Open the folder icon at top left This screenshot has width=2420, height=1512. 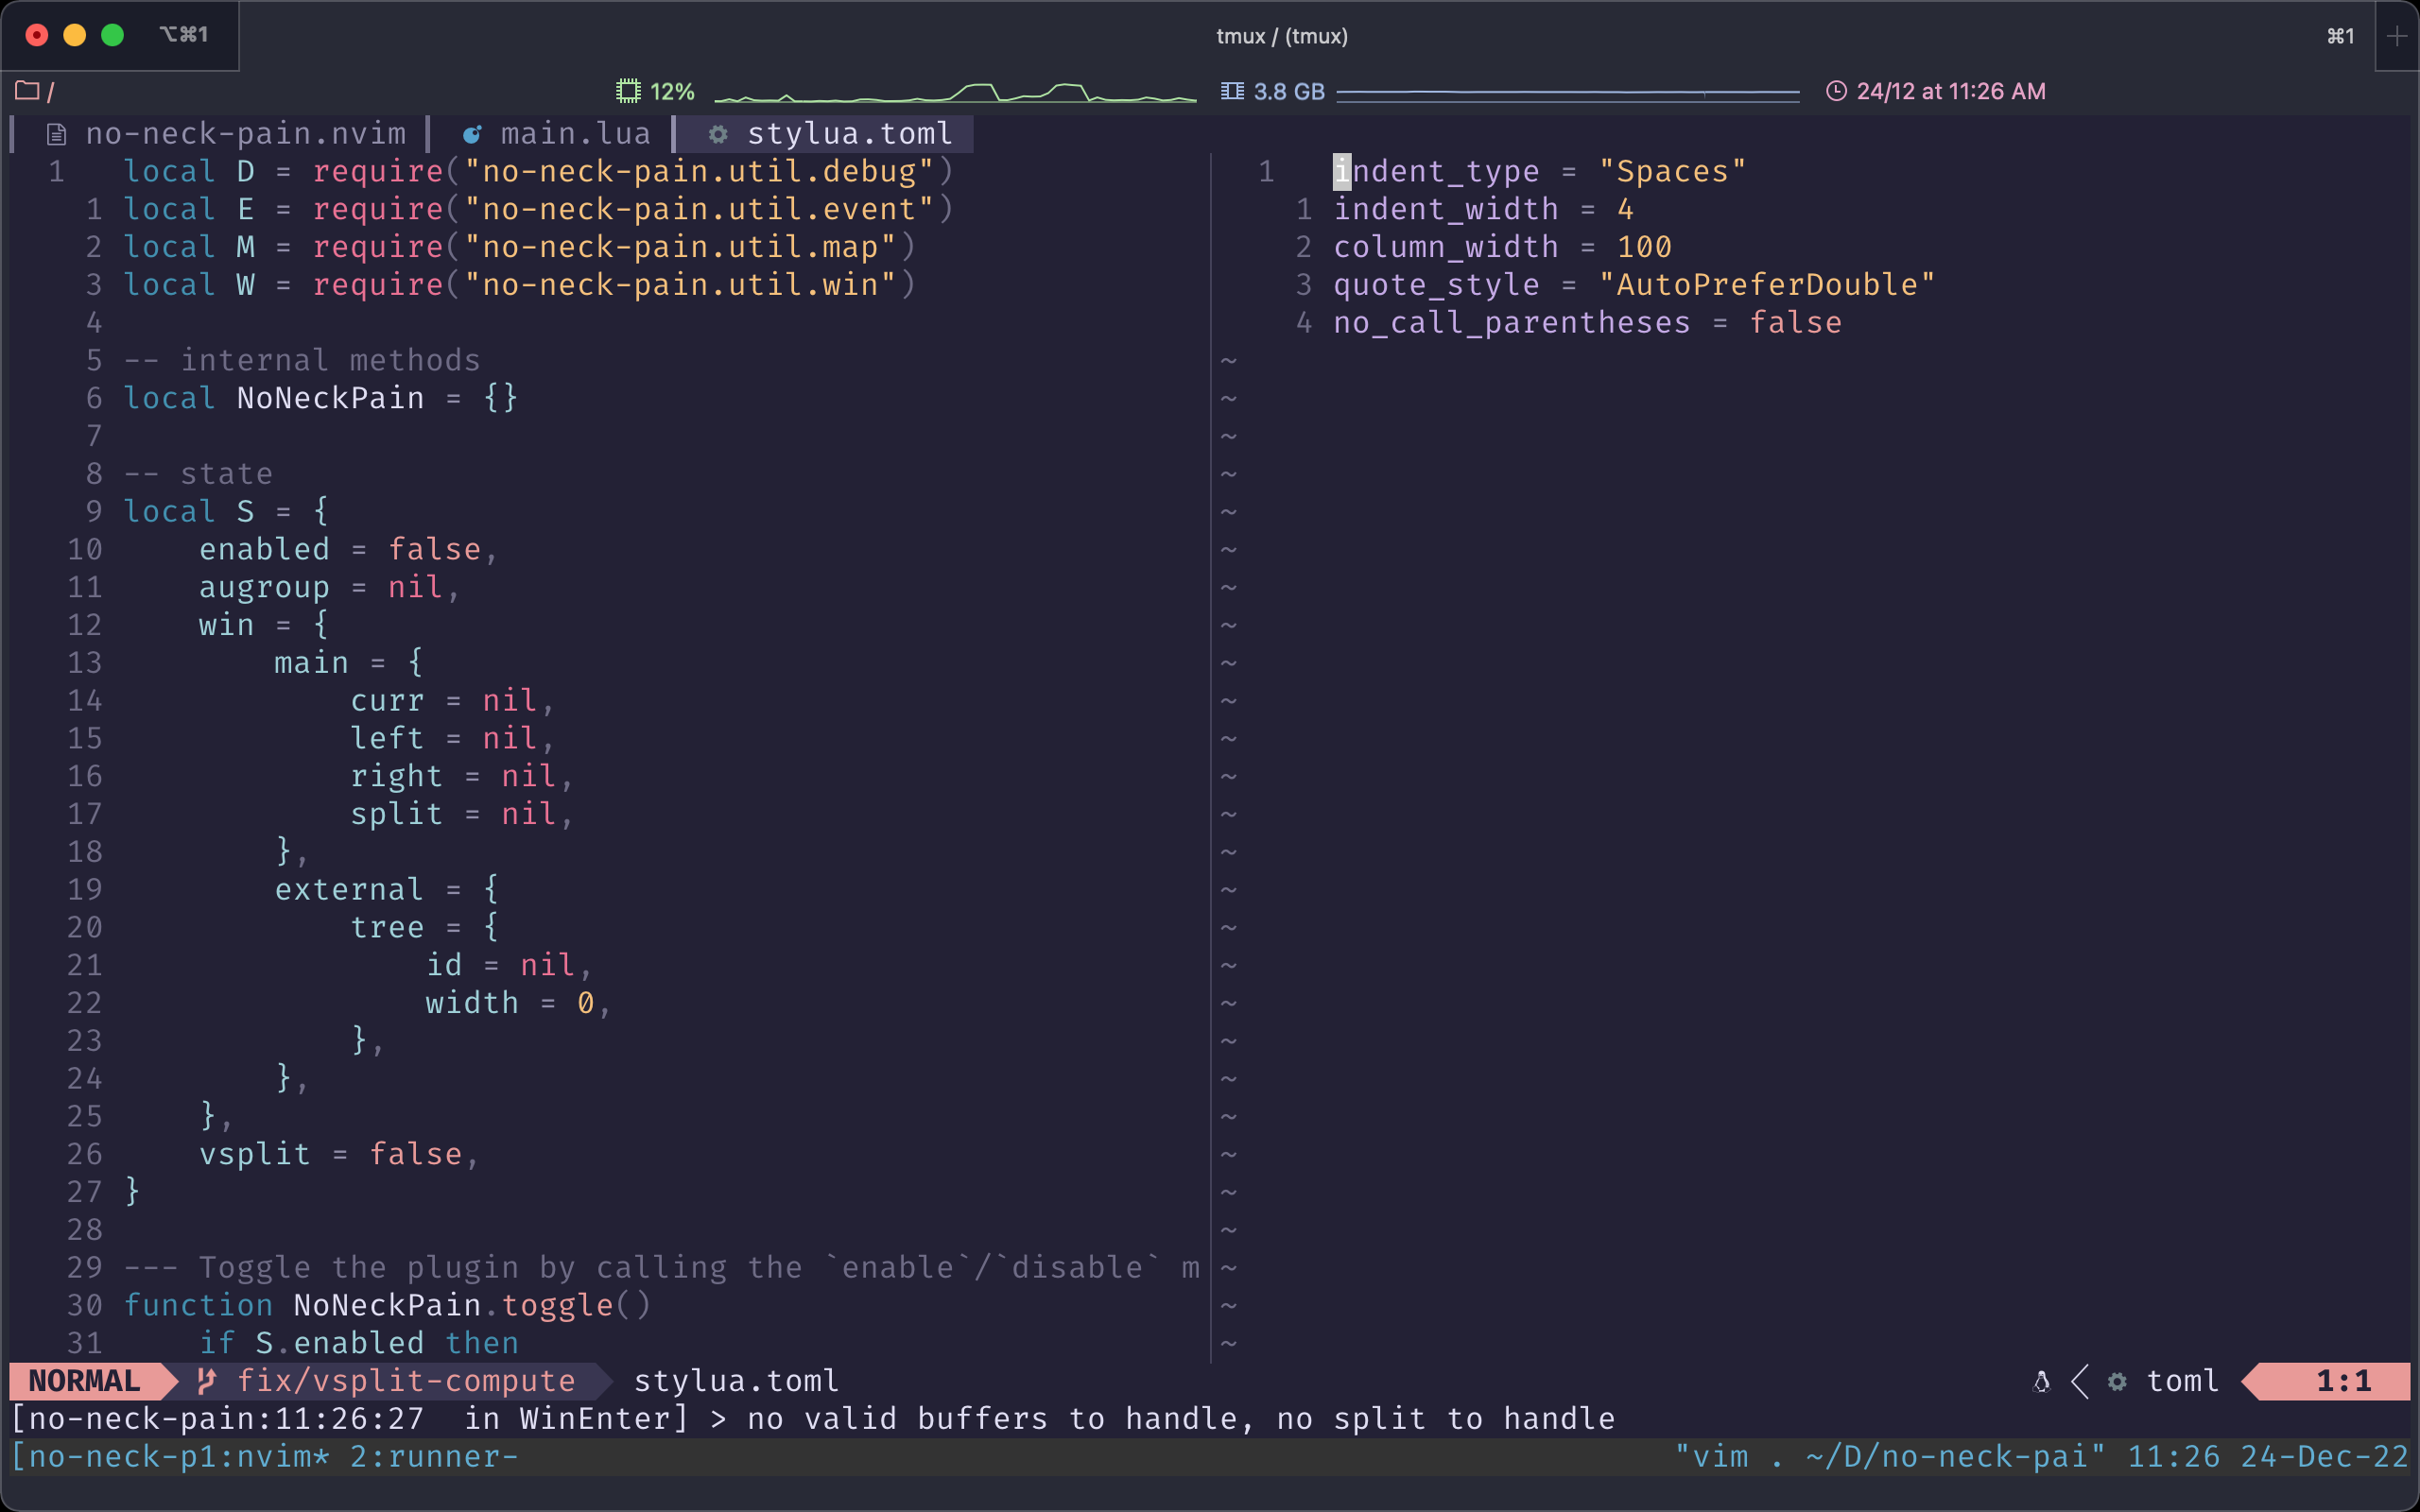29,91
